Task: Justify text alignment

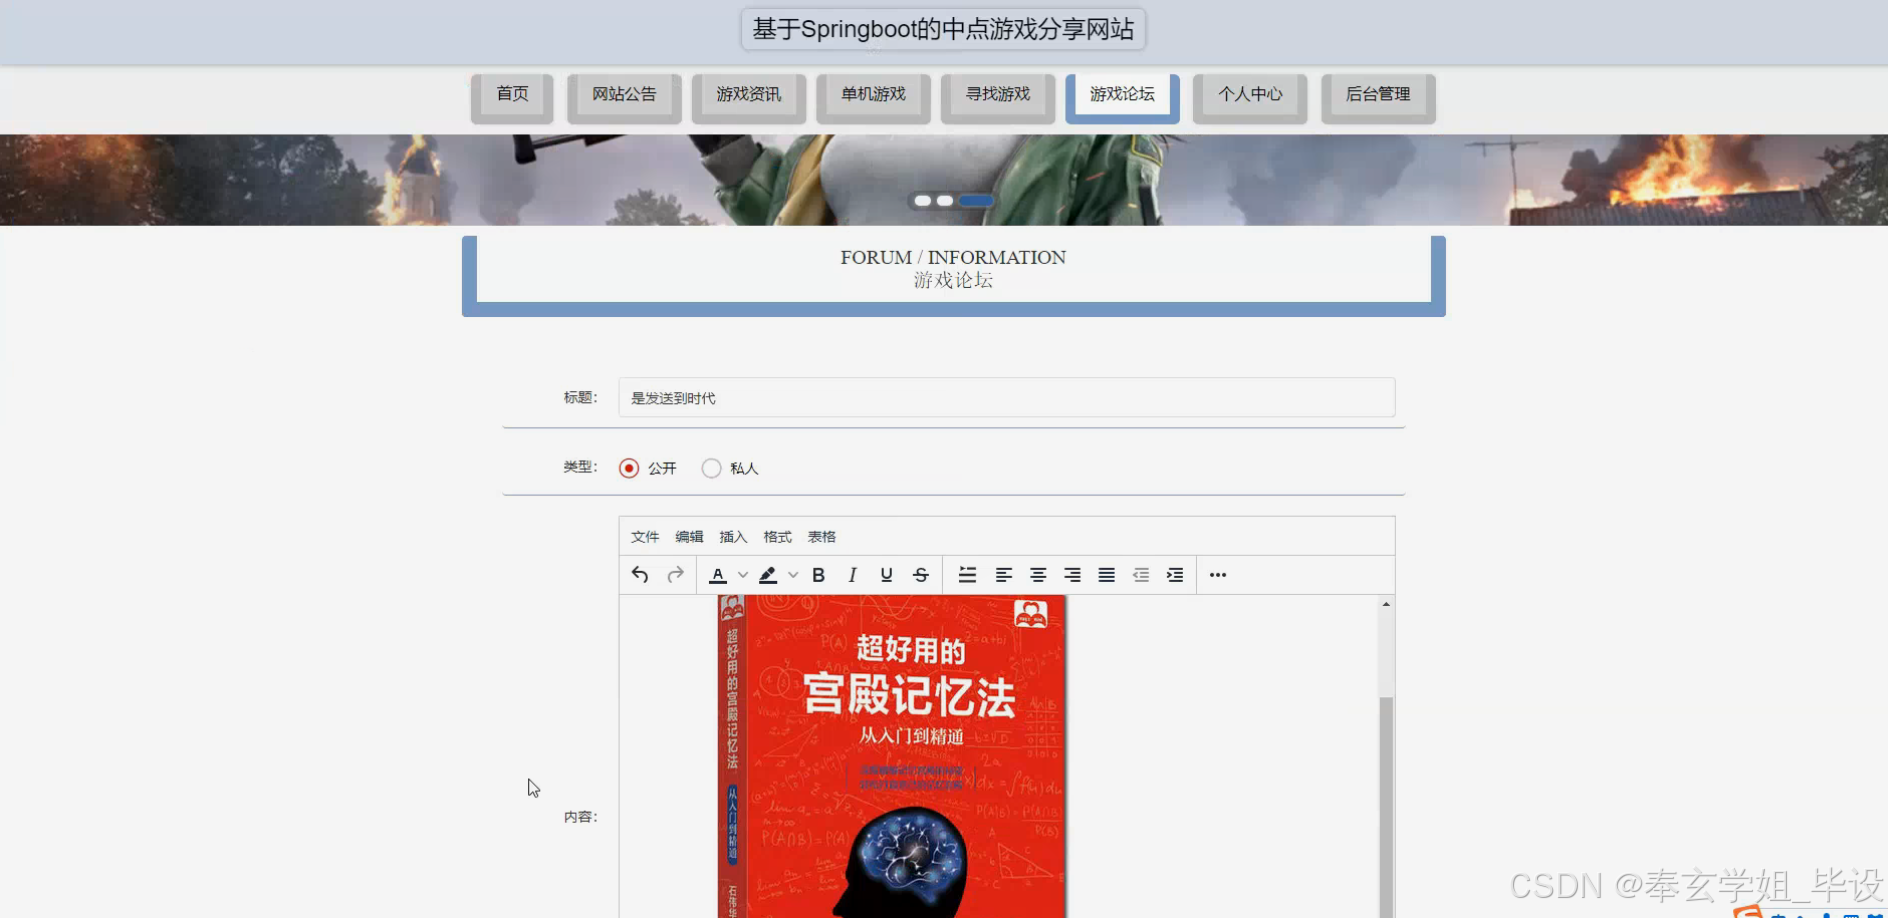Action: 1106,575
